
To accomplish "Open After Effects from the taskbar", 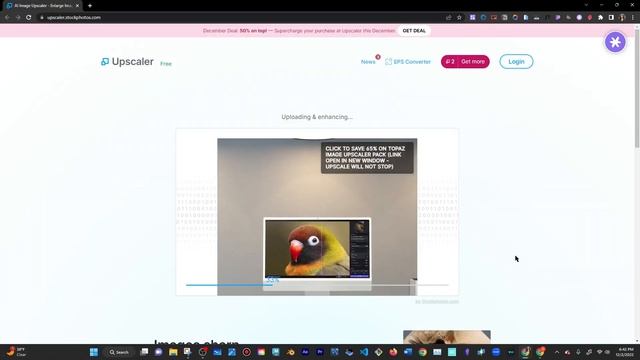I will point(305,352).
